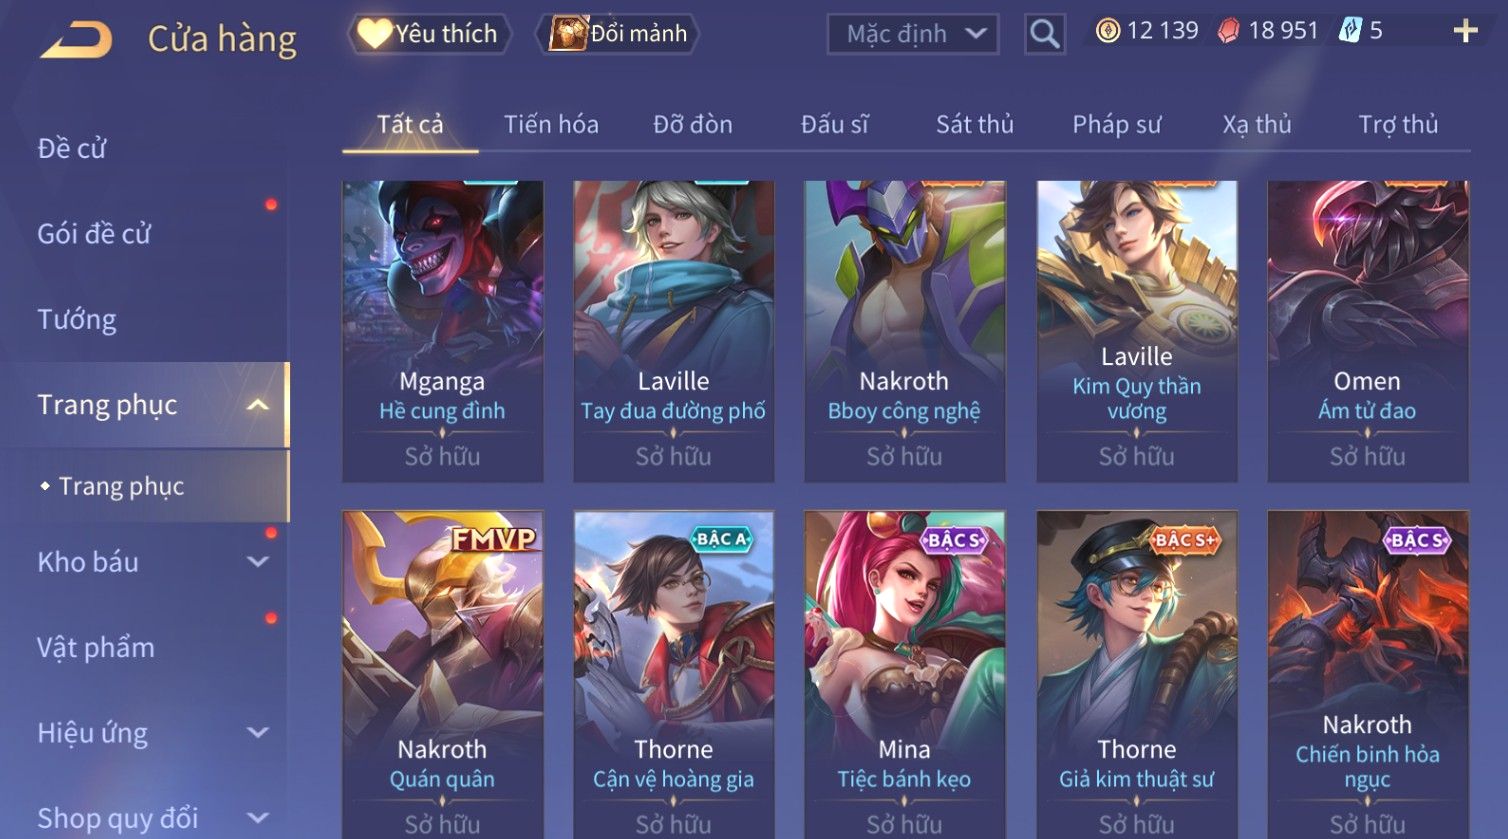This screenshot has width=1508, height=839.
Task: Expand the Kho báu sidebar section
Action: (x=257, y=562)
